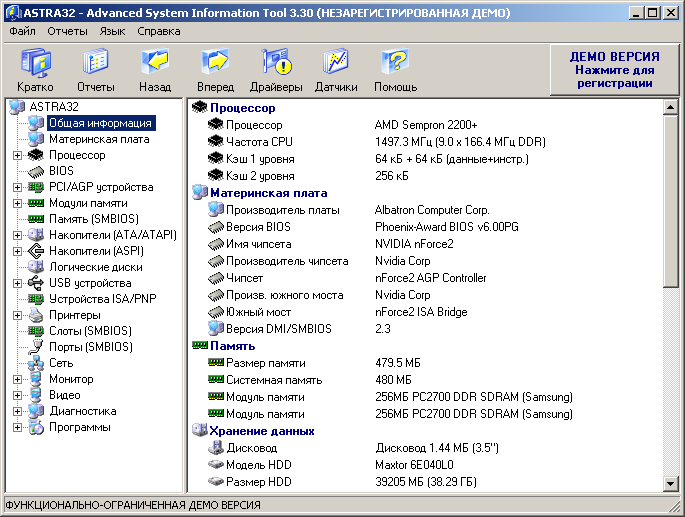The image size is (685, 517).
Task: Click the drive icon beside Модель HDD
Action: pos(215,465)
